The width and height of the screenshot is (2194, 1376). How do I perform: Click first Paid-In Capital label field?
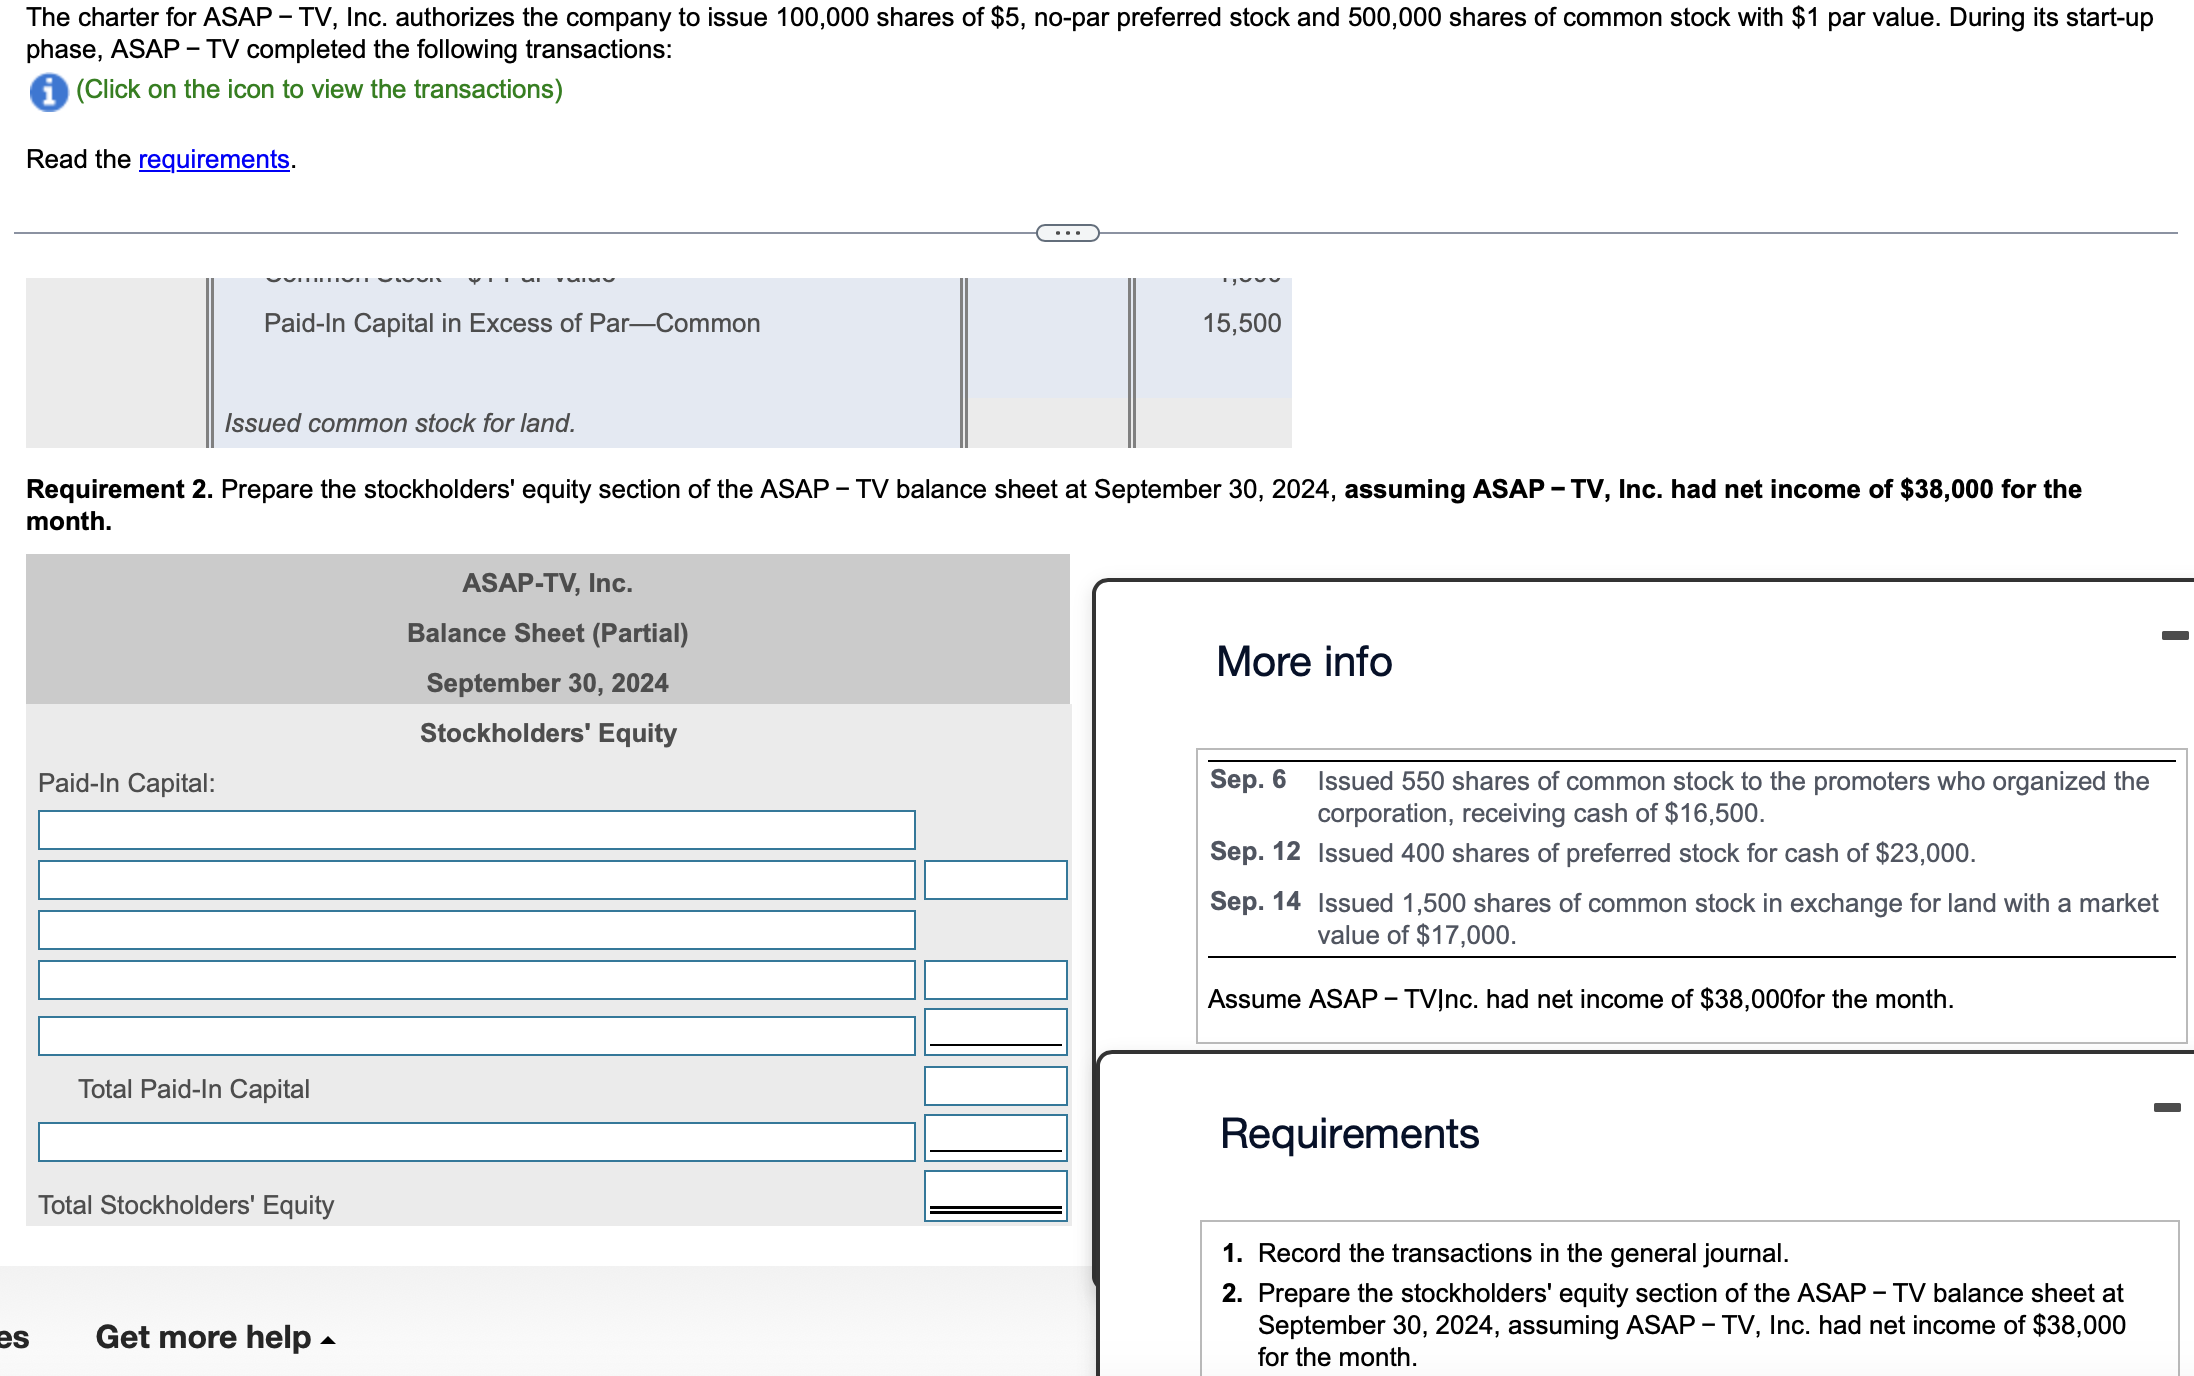click(x=476, y=830)
